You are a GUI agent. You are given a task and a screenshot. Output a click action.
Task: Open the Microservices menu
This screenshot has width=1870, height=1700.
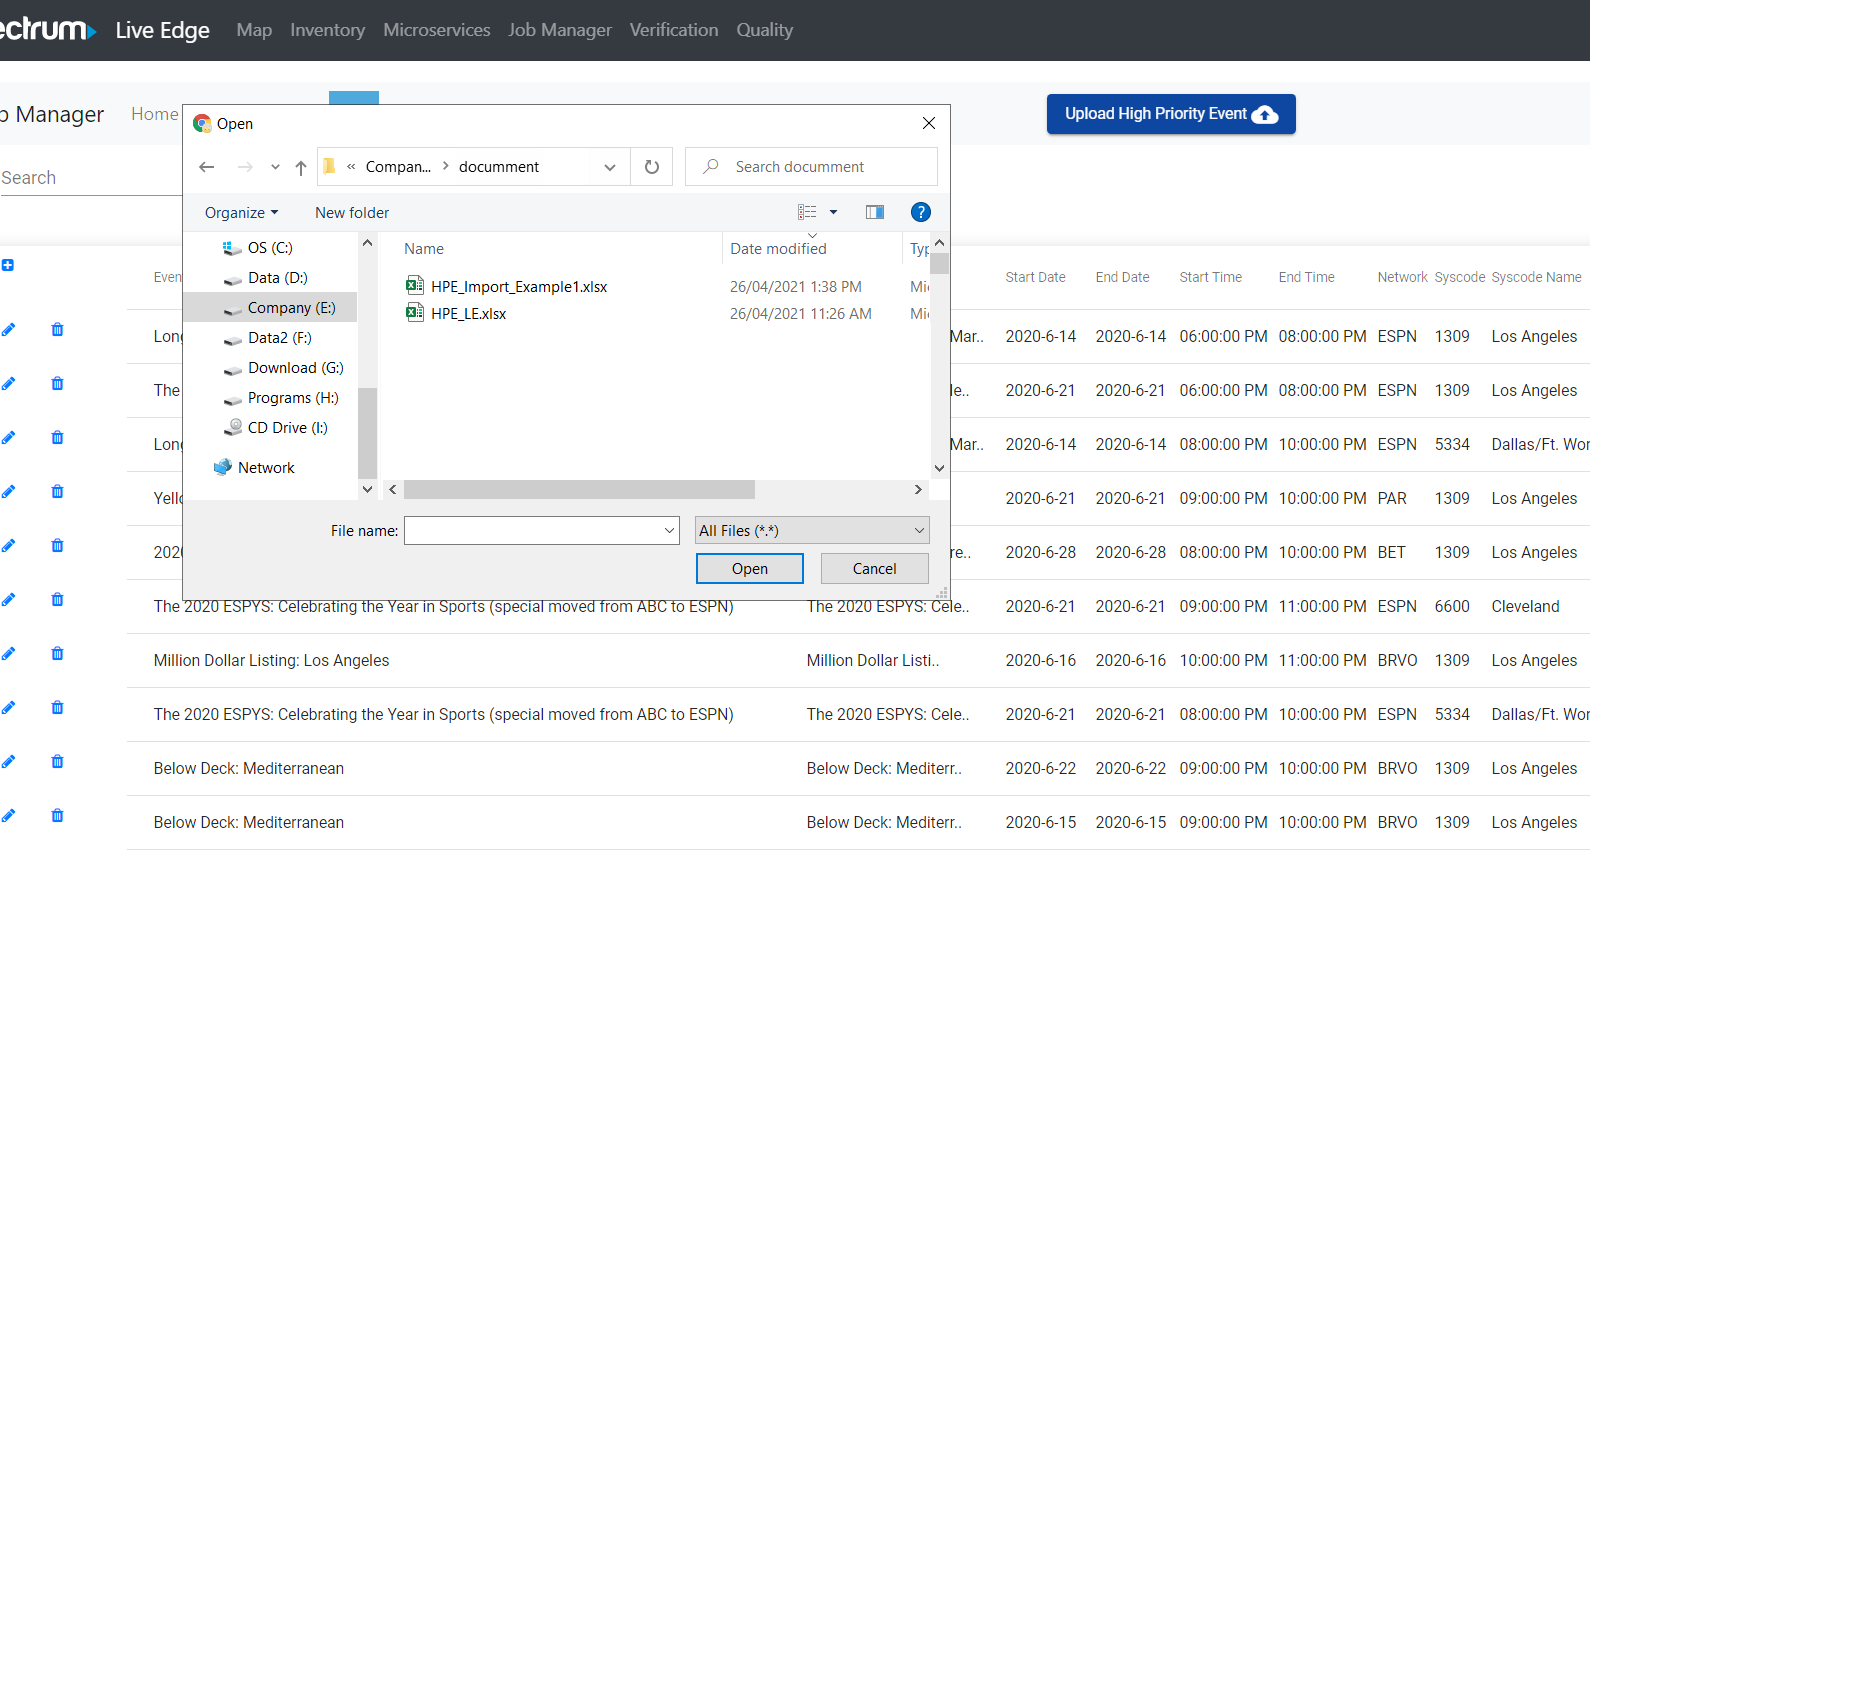(437, 30)
